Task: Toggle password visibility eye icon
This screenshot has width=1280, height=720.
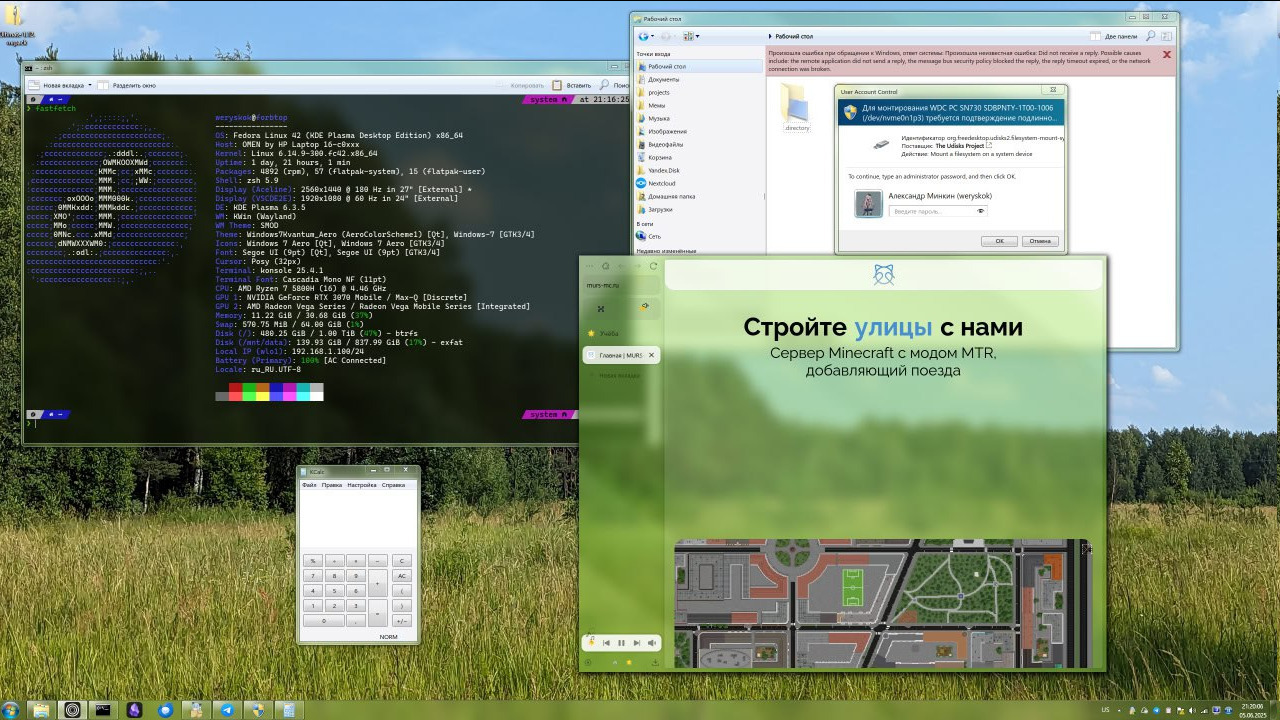Action: pos(981,211)
